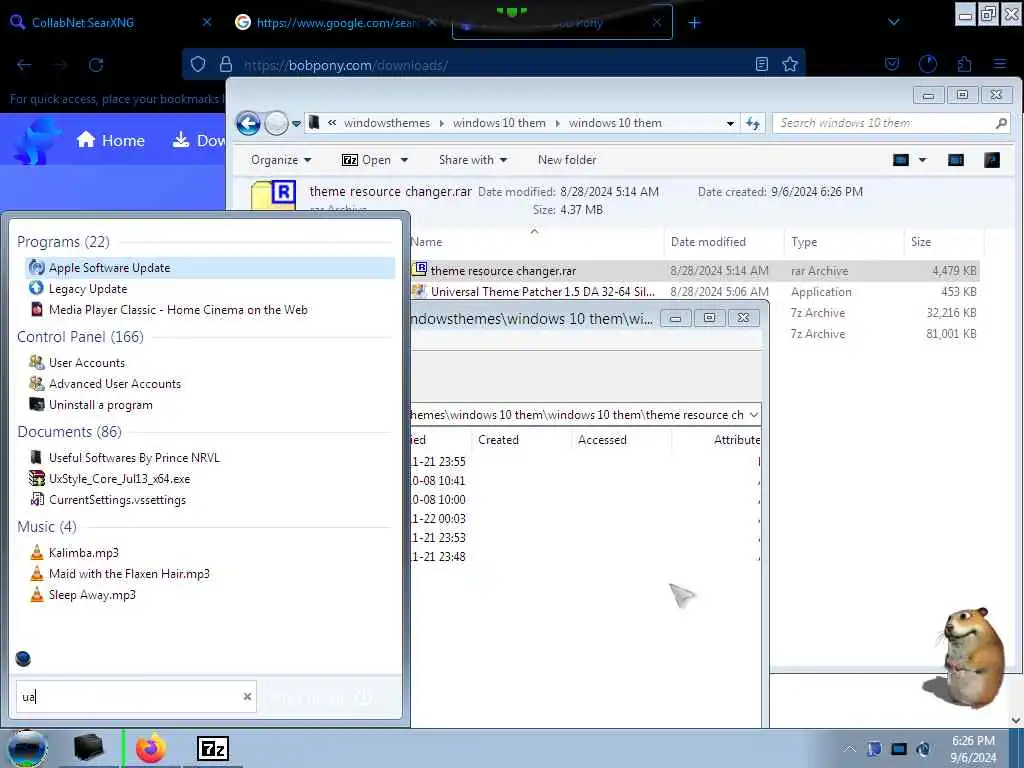Refresh the Explorer address bar

(753, 123)
